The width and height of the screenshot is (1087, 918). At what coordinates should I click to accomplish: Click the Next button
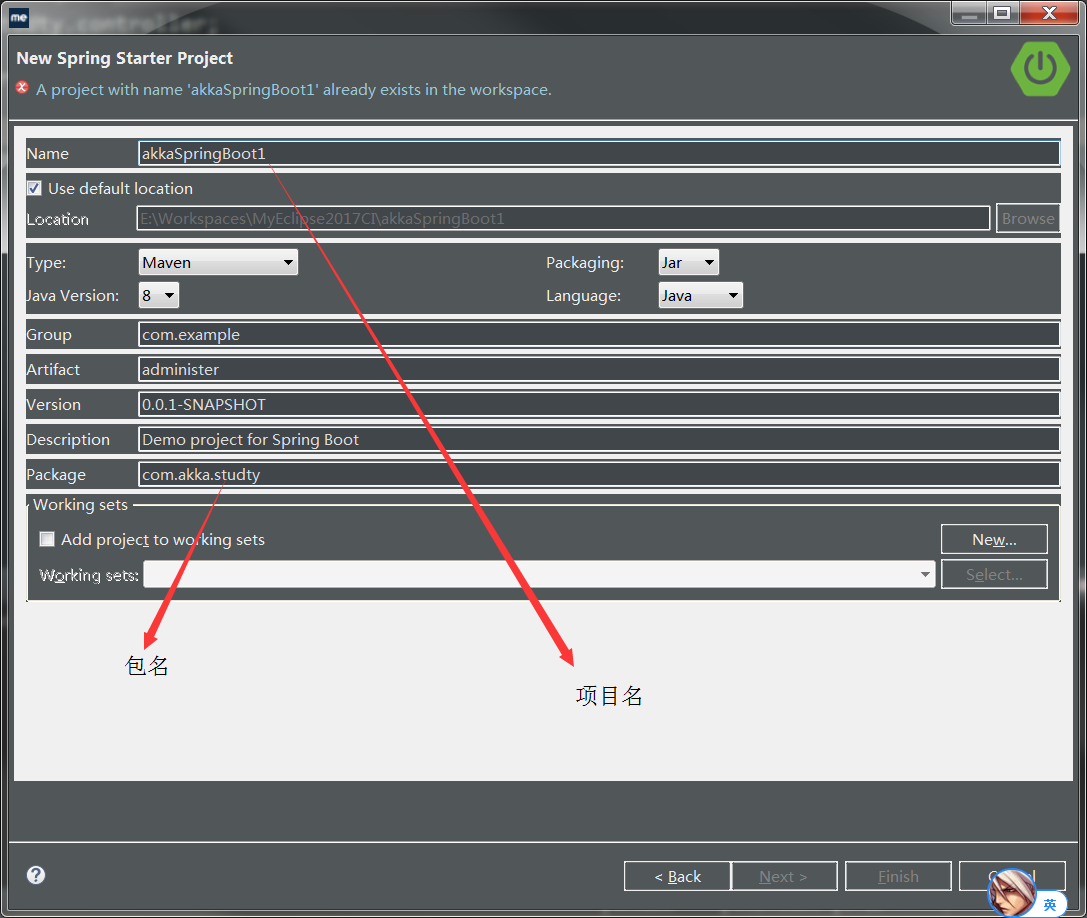pos(784,876)
